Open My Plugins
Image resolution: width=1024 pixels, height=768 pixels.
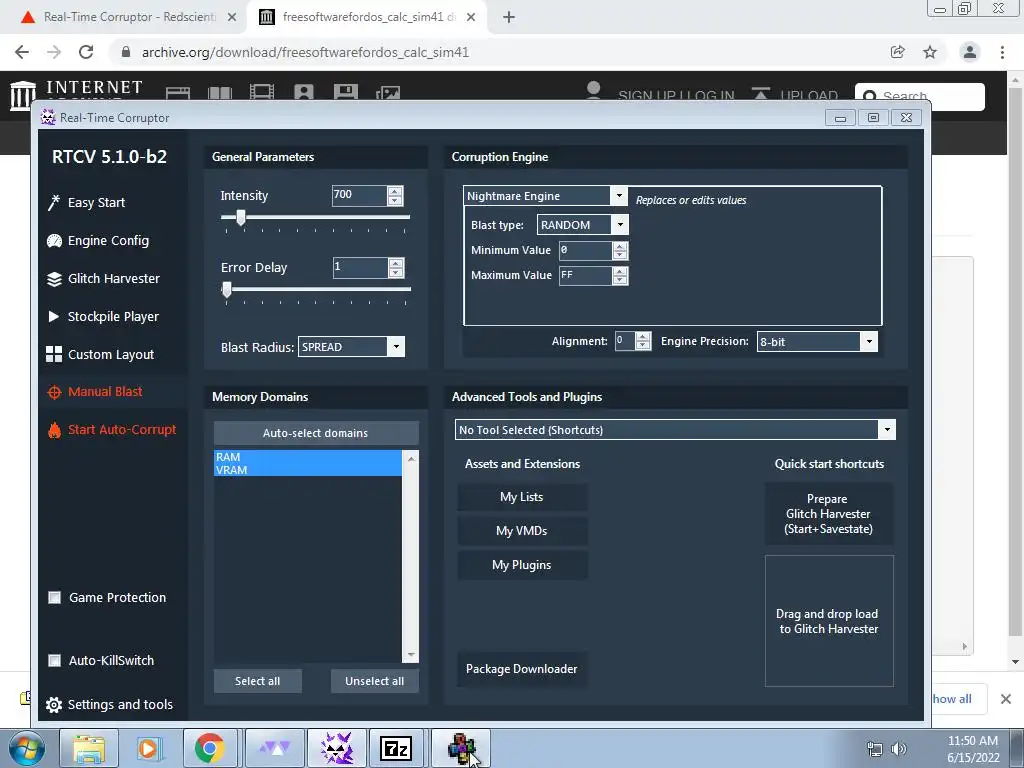522,565
